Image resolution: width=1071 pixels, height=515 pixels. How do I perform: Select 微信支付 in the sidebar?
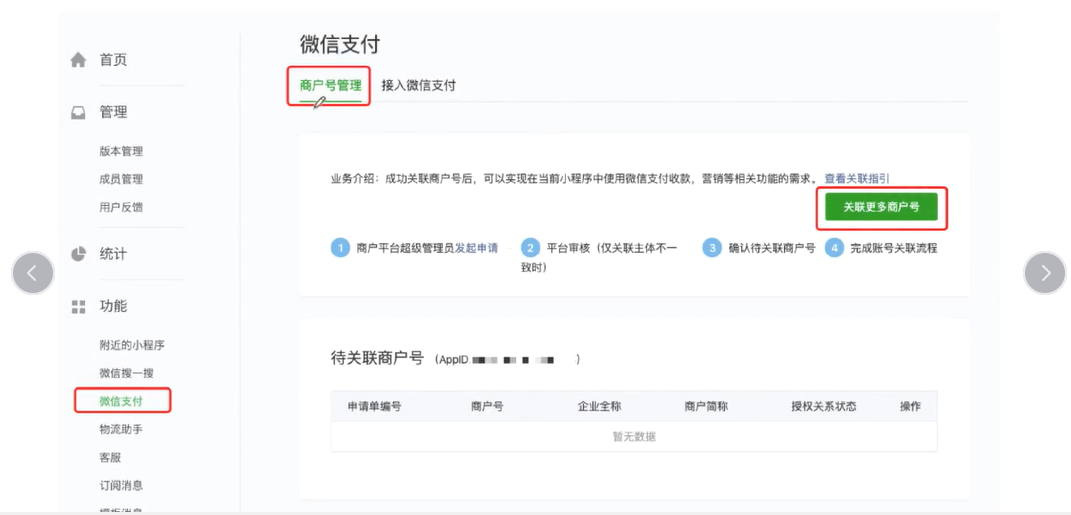click(121, 401)
